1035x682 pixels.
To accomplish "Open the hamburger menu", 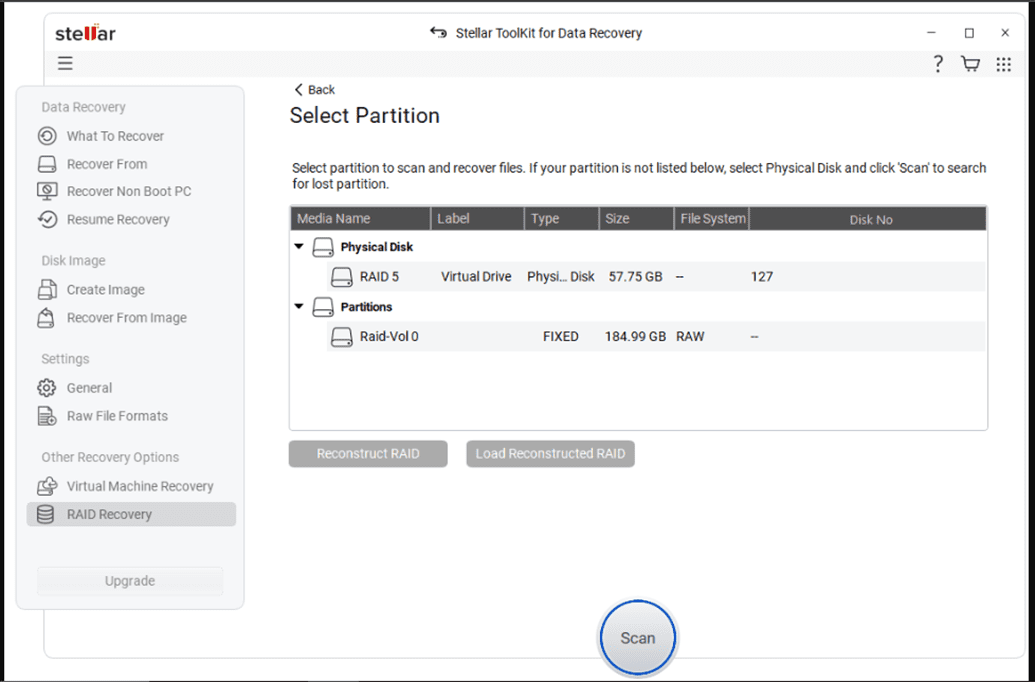I will 65,62.
